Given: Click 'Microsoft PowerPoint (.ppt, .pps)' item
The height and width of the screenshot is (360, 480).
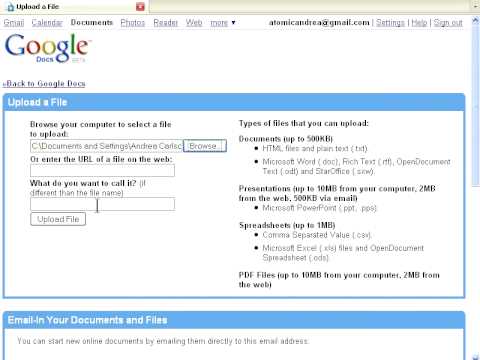Looking at the screenshot, I should click(319, 208).
